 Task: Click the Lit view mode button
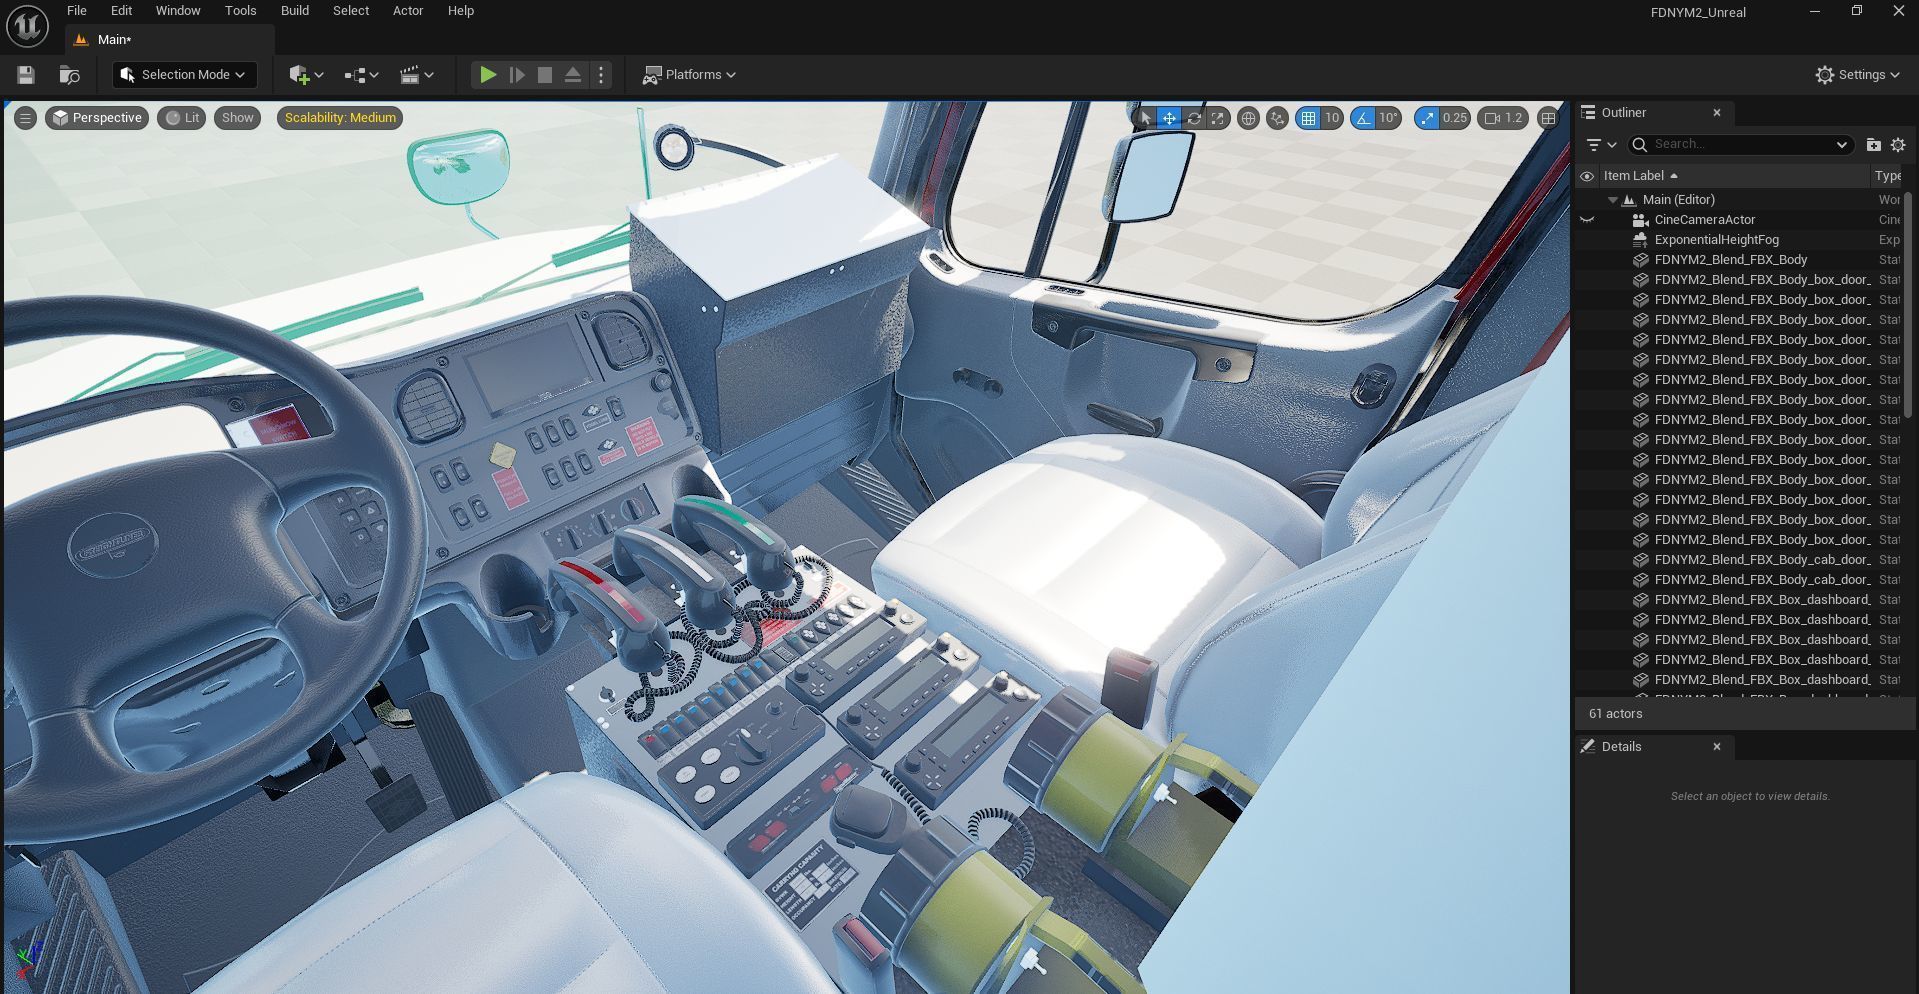pos(182,118)
